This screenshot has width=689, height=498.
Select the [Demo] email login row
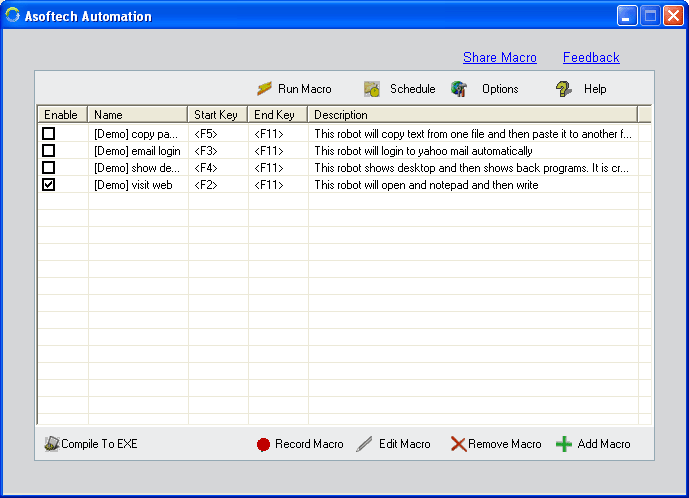click(x=137, y=151)
